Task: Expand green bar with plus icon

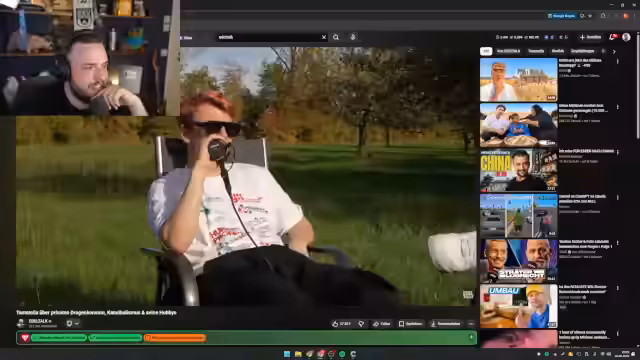Action: coord(471,338)
